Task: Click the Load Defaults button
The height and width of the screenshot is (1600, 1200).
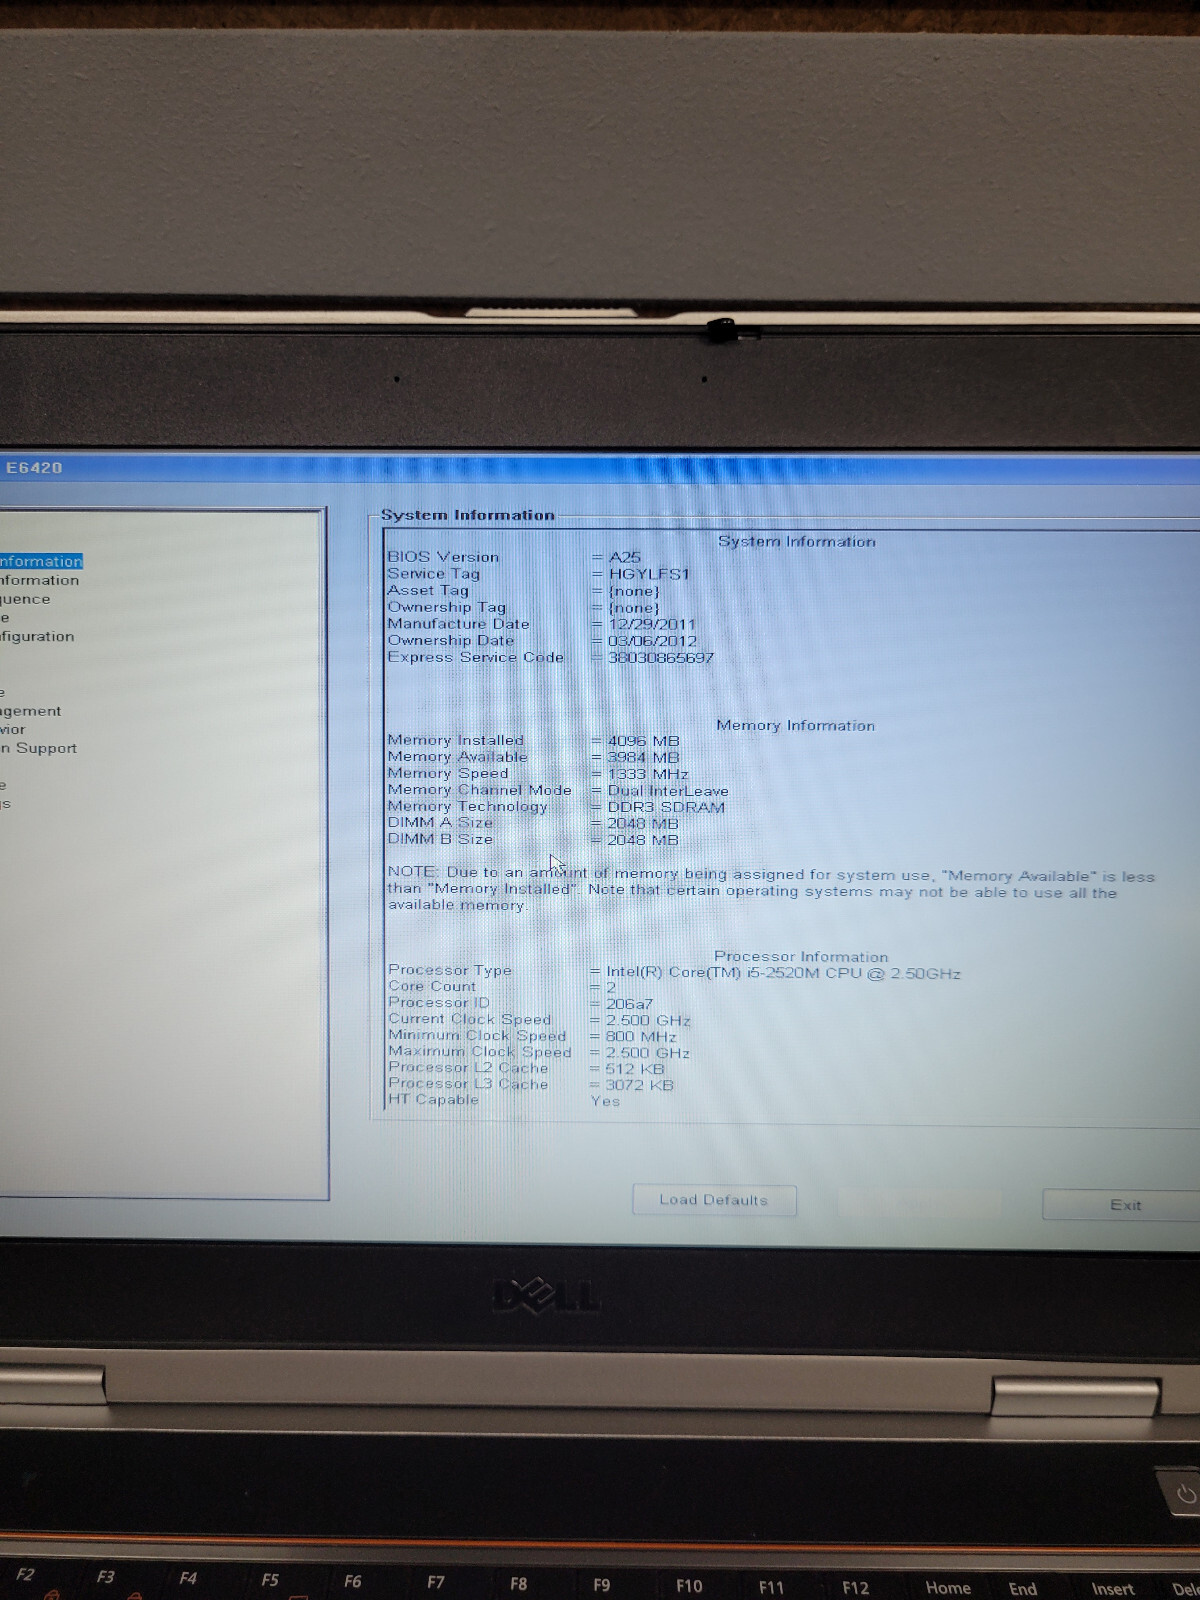Action: point(714,1200)
